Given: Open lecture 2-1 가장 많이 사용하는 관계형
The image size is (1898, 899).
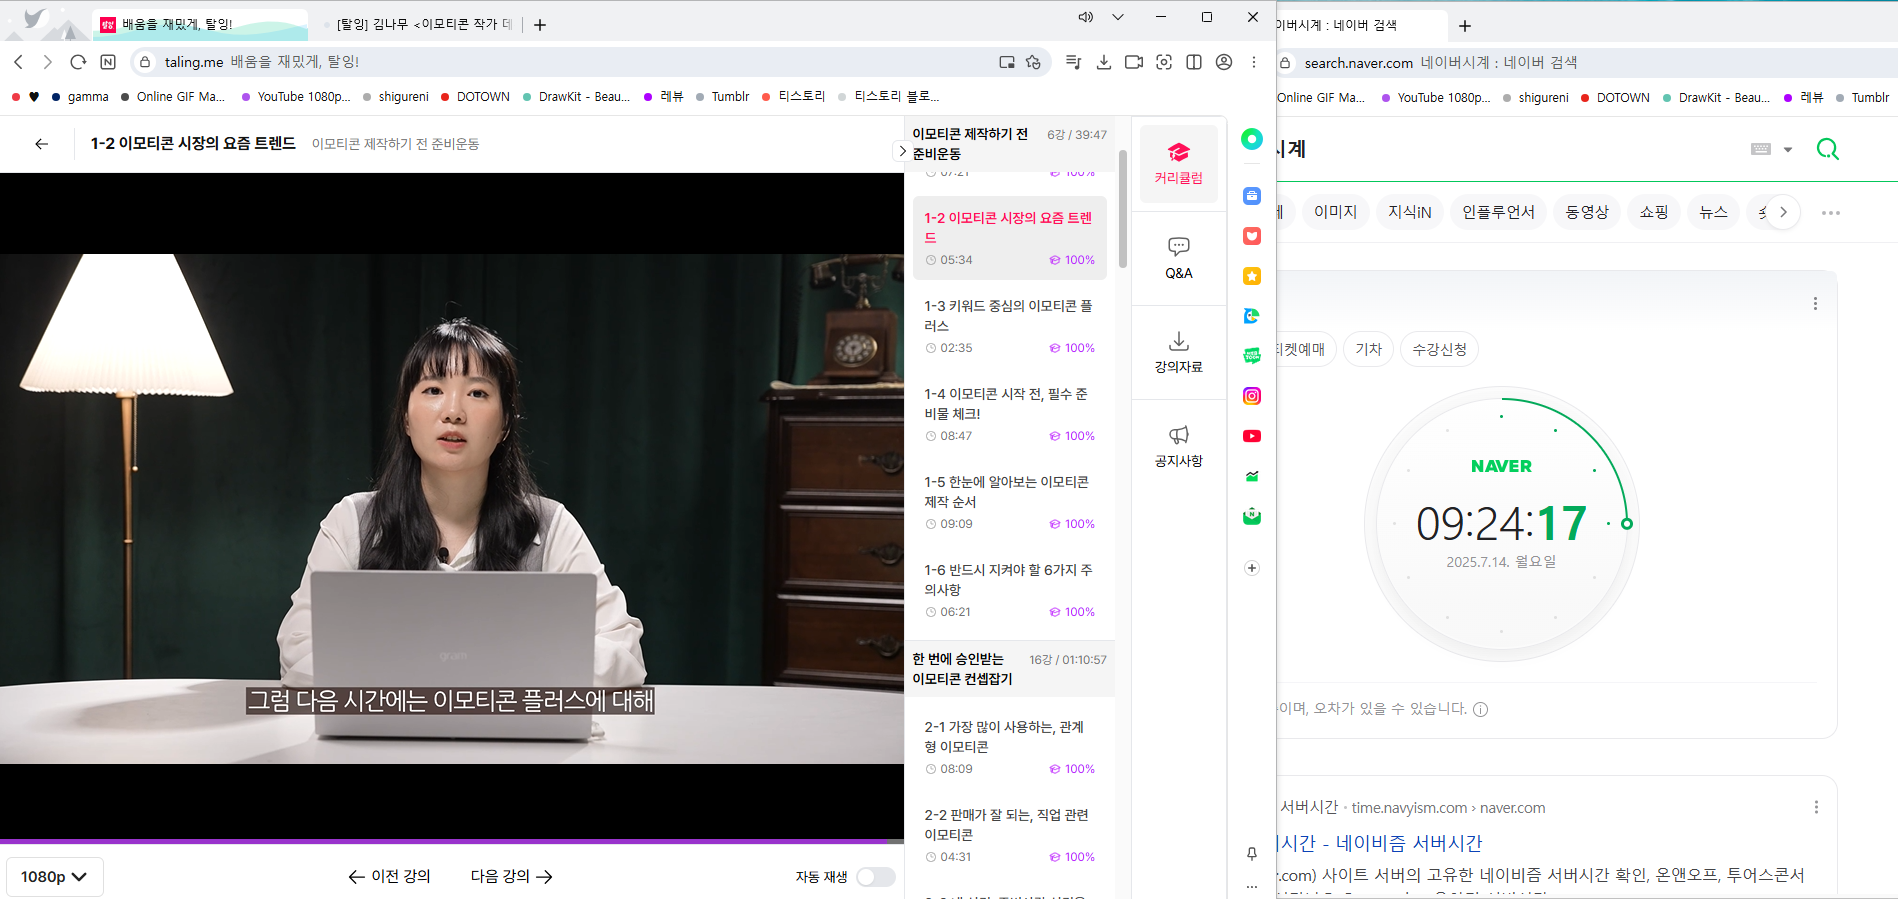Looking at the screenshot, I should [x=1009, y=747].
